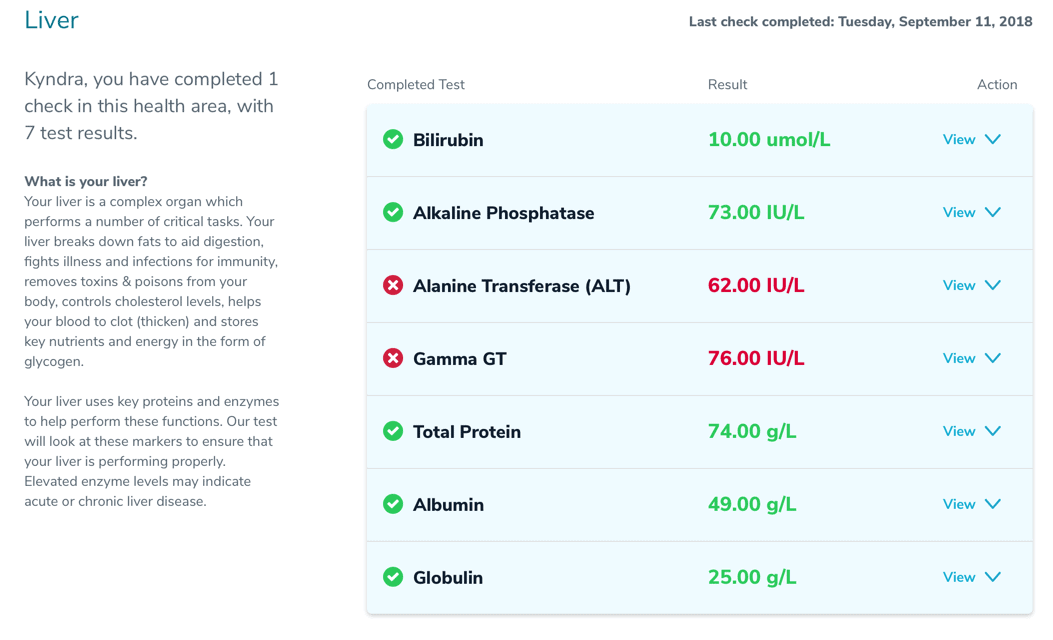Click the green check icon next to Alkaline Phosphatase
Image resolution: width=1053 pixels, height=640 pixels.
coord(393,212)
